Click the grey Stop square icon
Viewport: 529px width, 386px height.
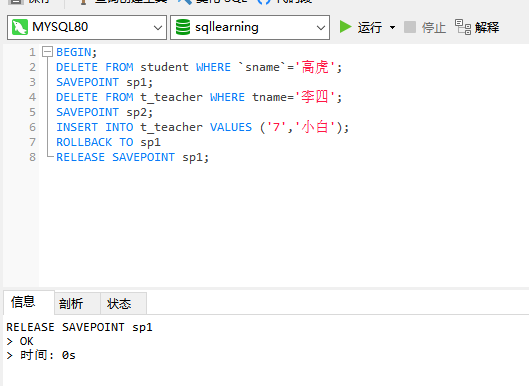(x=410, y=27)
